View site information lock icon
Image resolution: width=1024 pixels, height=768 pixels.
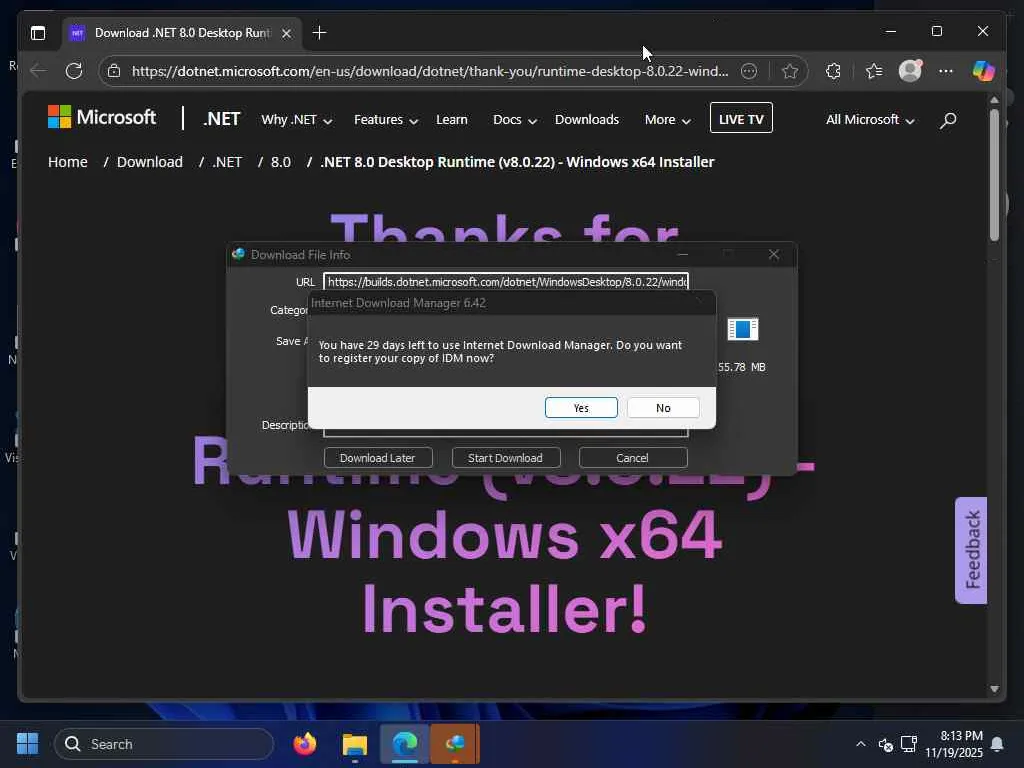114,71
